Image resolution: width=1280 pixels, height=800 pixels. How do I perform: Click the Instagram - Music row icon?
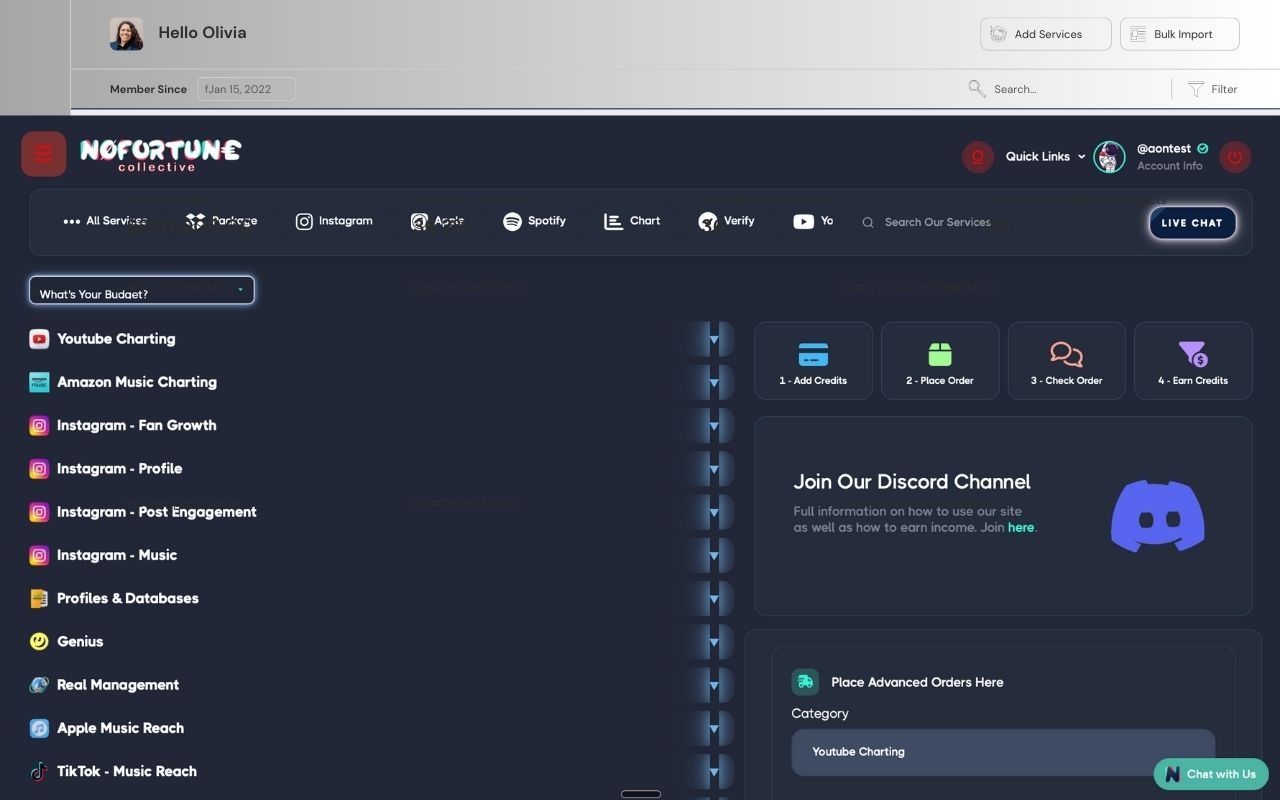[39, 555]
